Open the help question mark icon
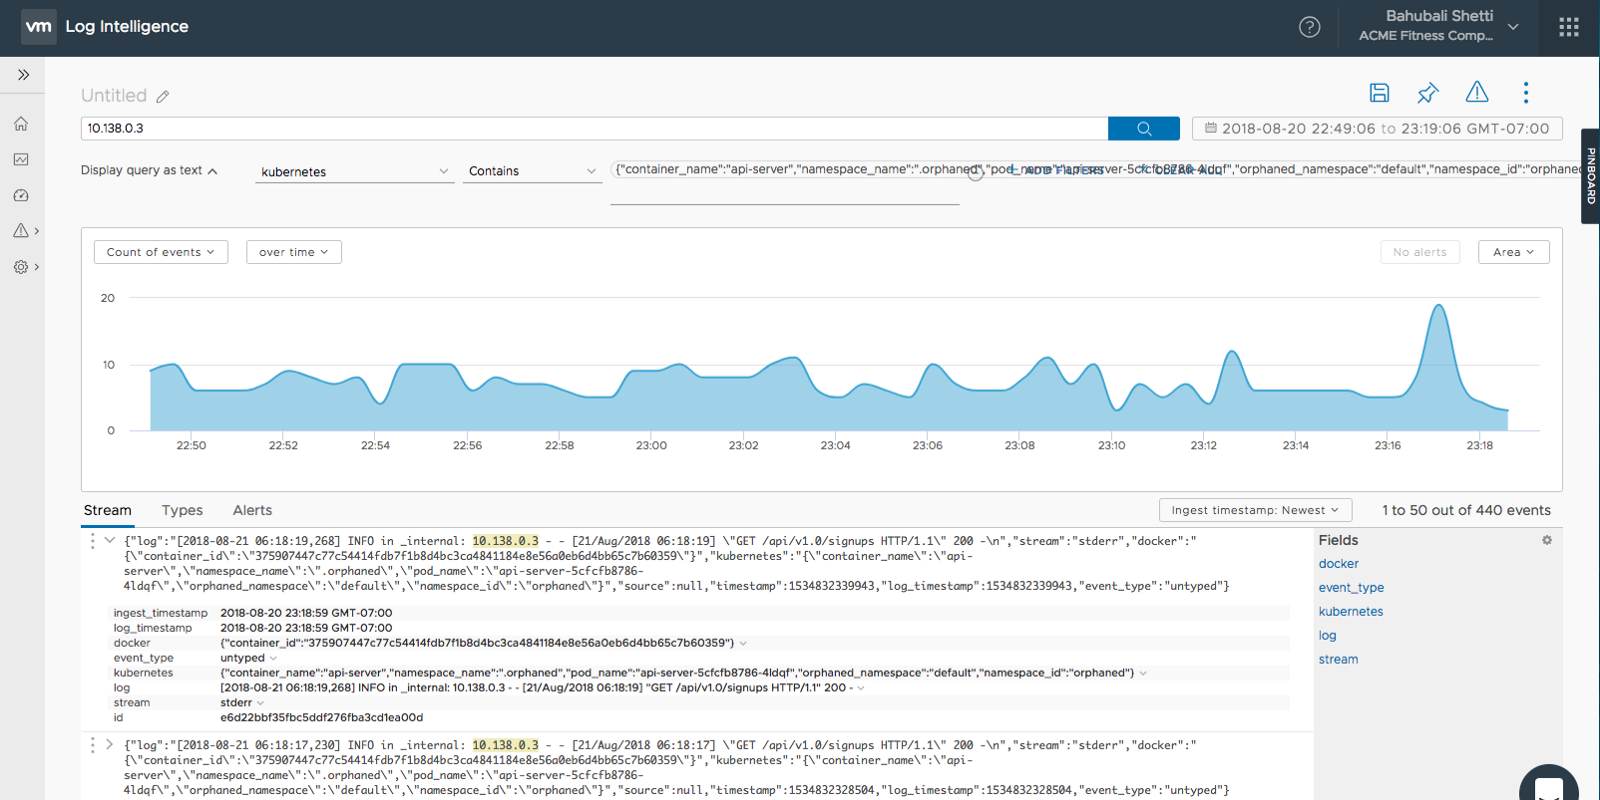This screenshot has width=1600, height=800. 1309,27
